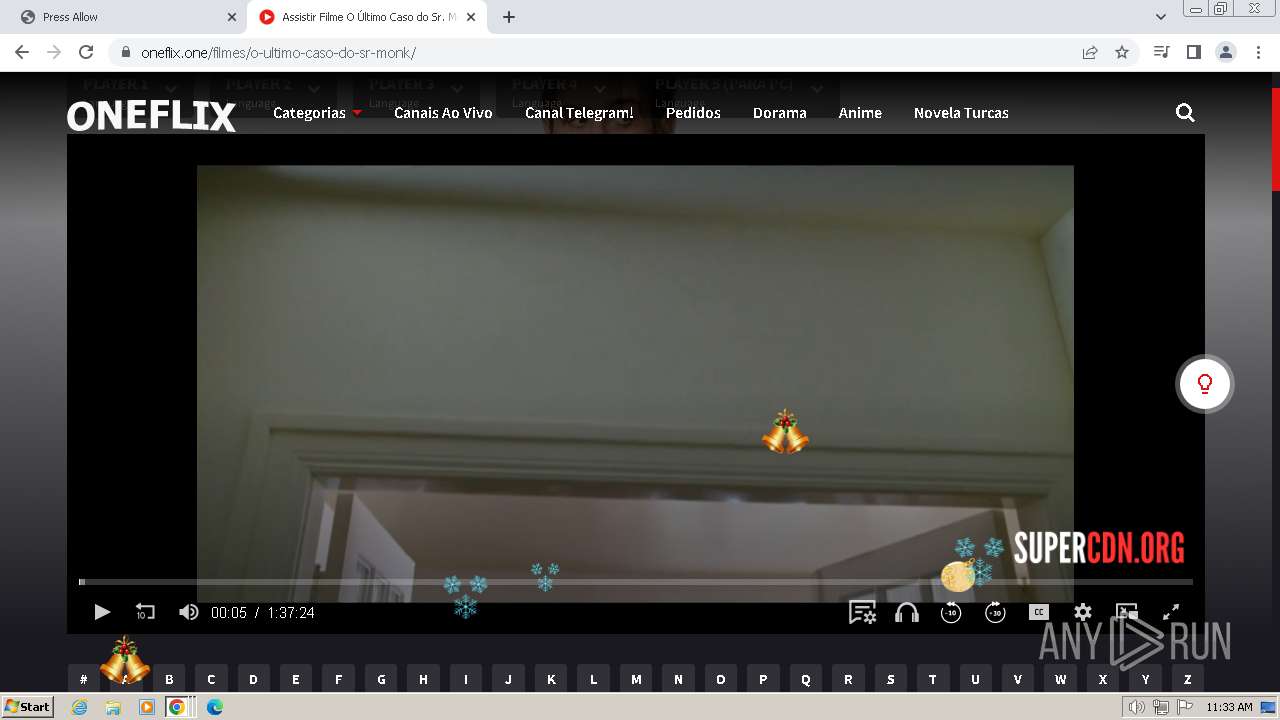Share this page icon in address bar
The height and width of the screenshot is (720, 1280).
pos(1090,52)
